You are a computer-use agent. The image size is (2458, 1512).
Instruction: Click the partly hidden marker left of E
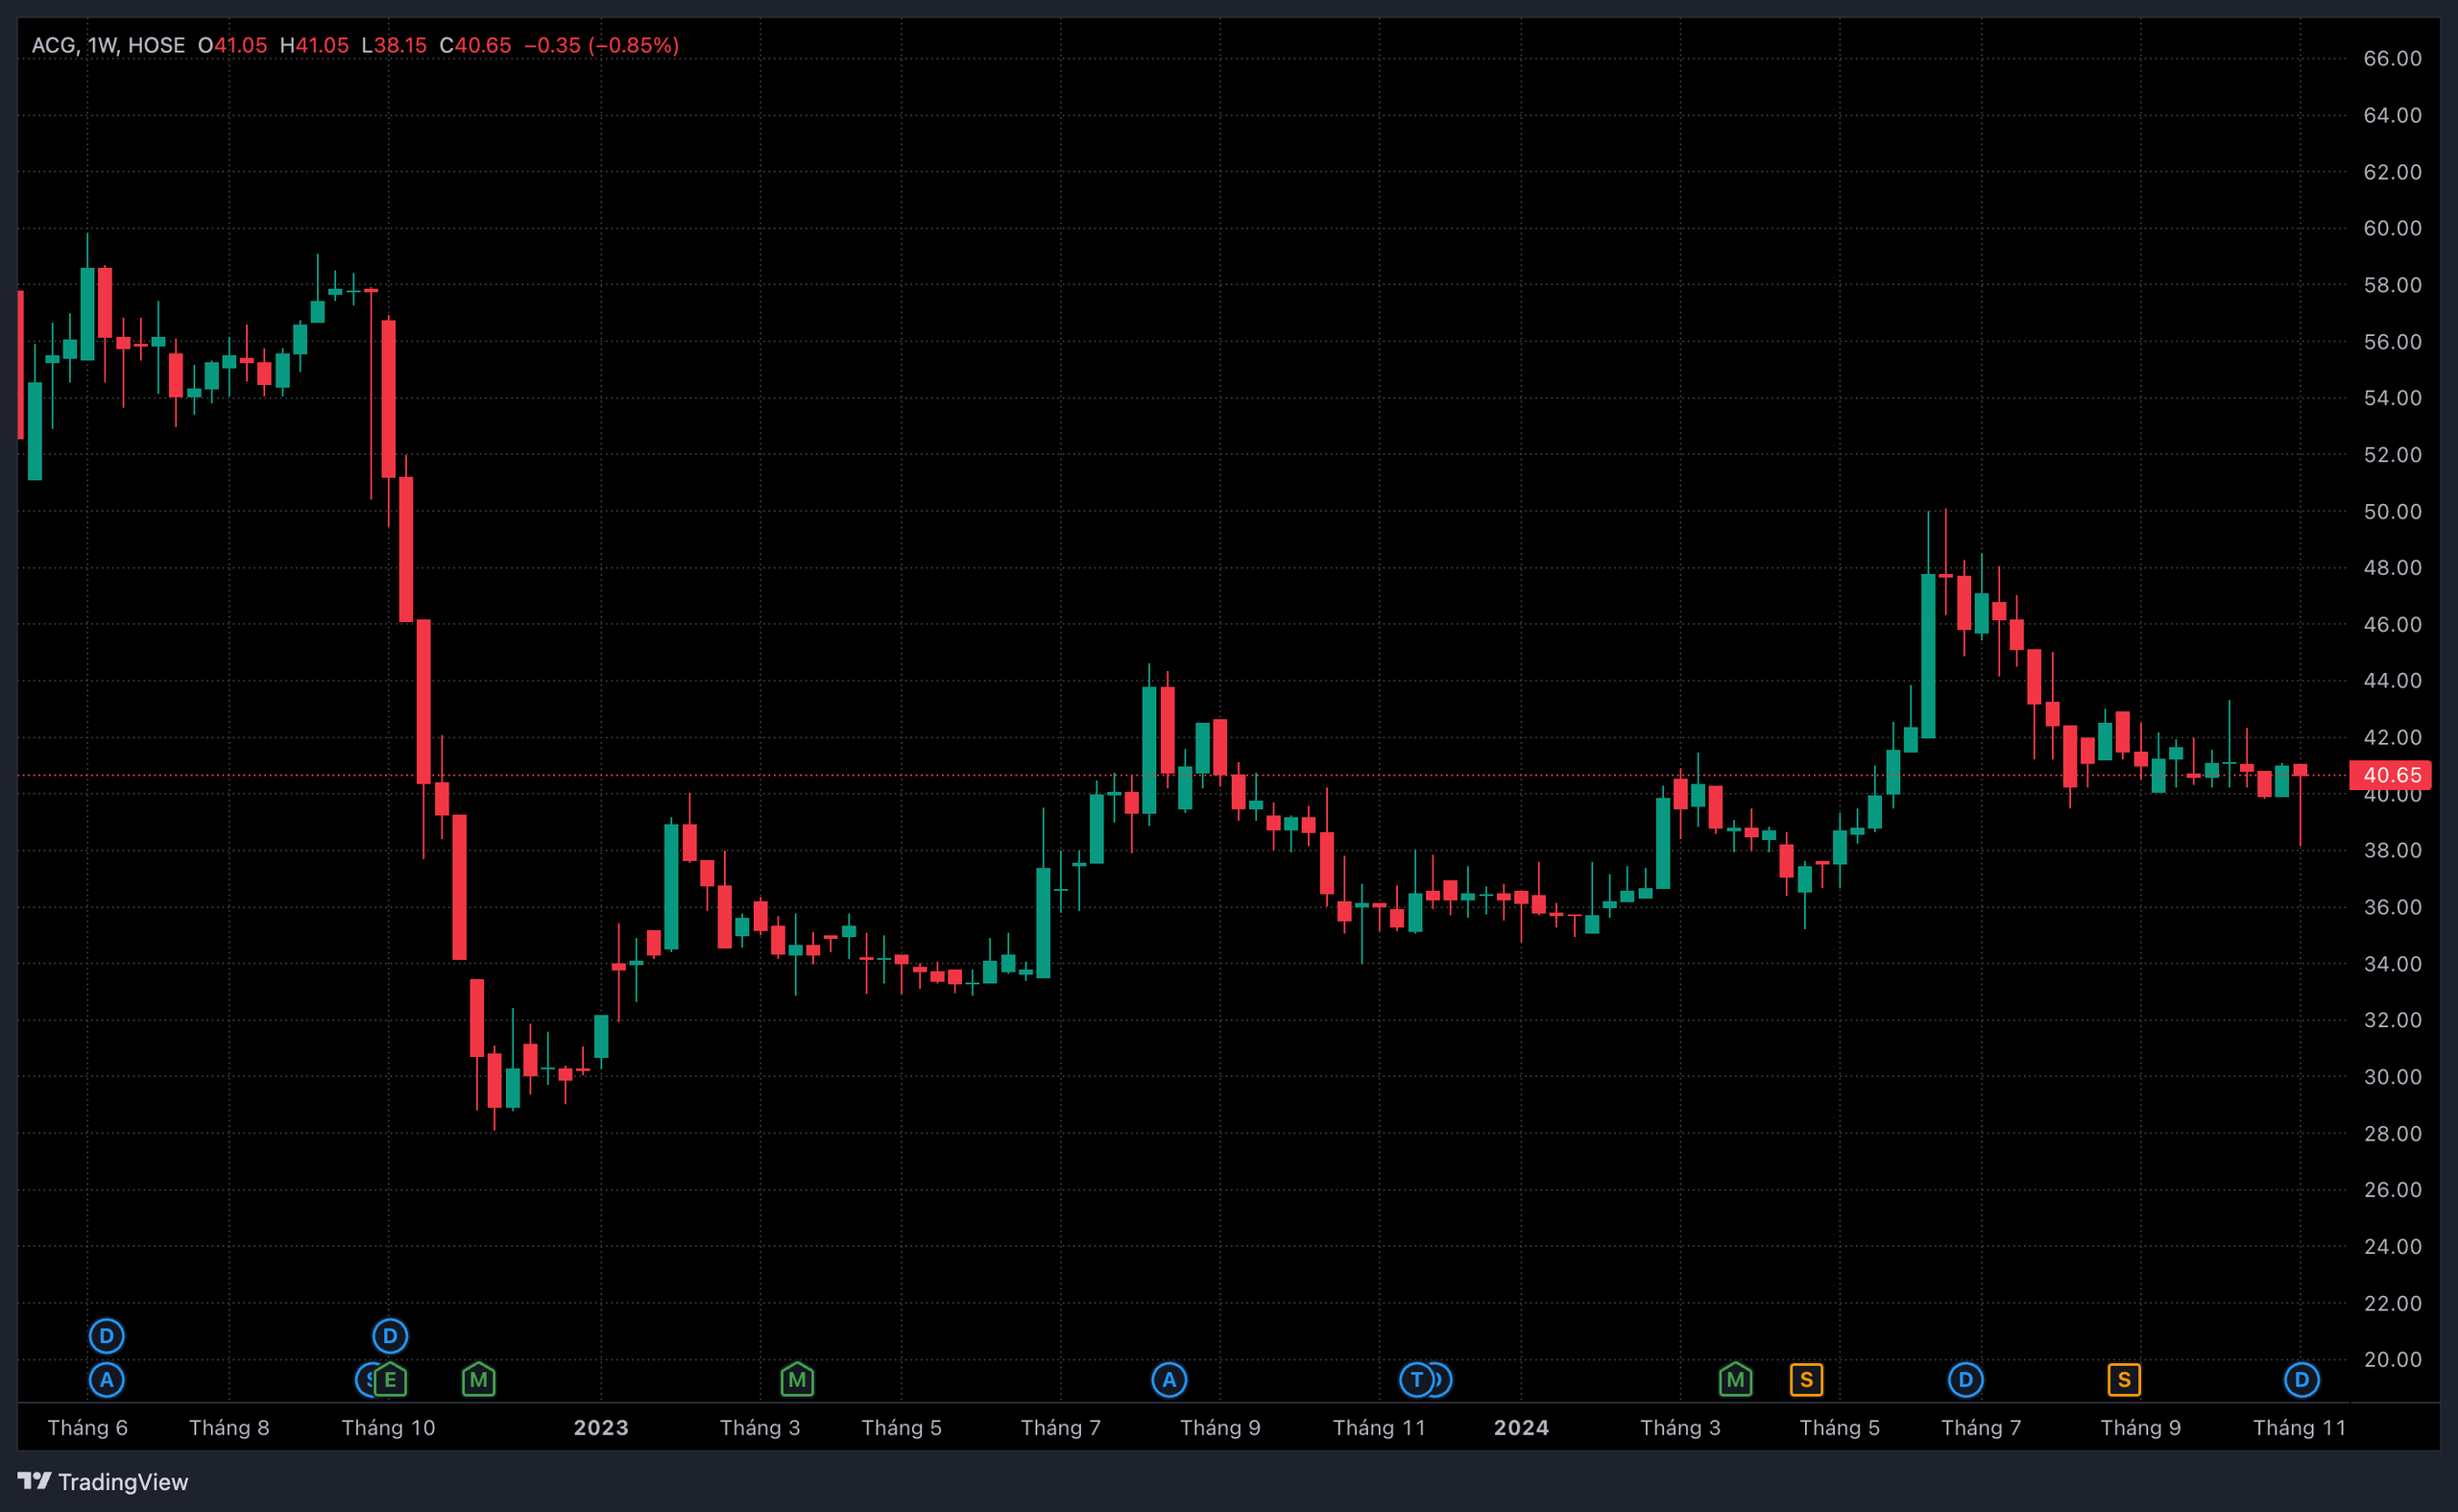point(364,1380)
